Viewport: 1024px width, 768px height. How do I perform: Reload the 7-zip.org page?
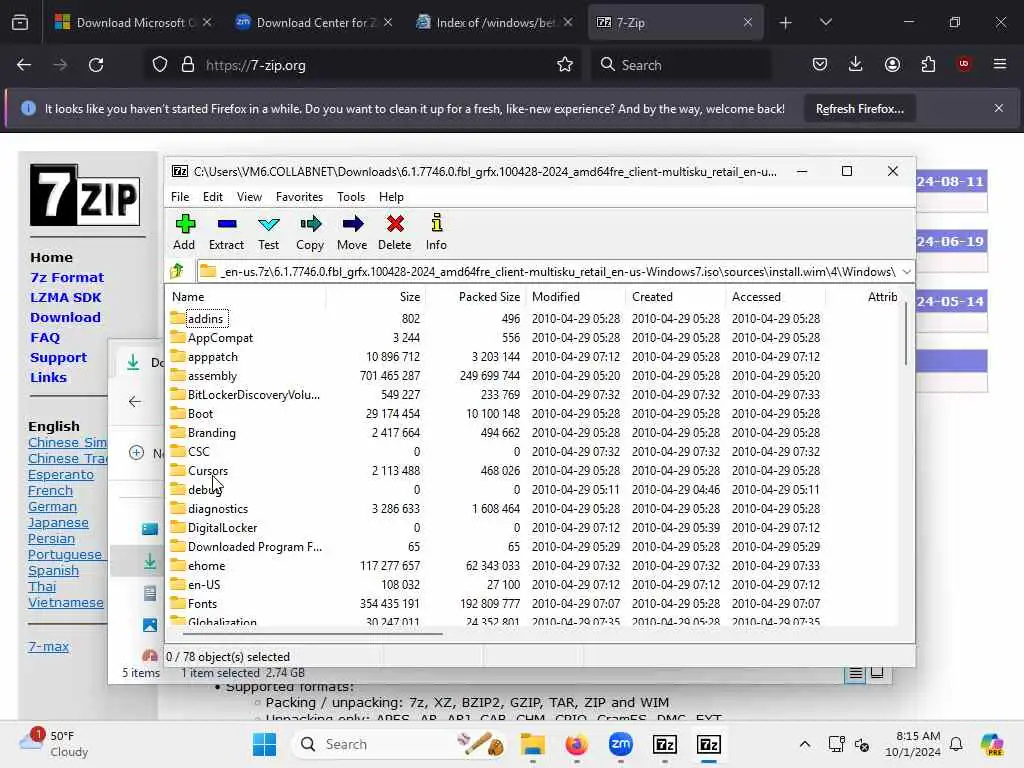click(x=96, y=65)
